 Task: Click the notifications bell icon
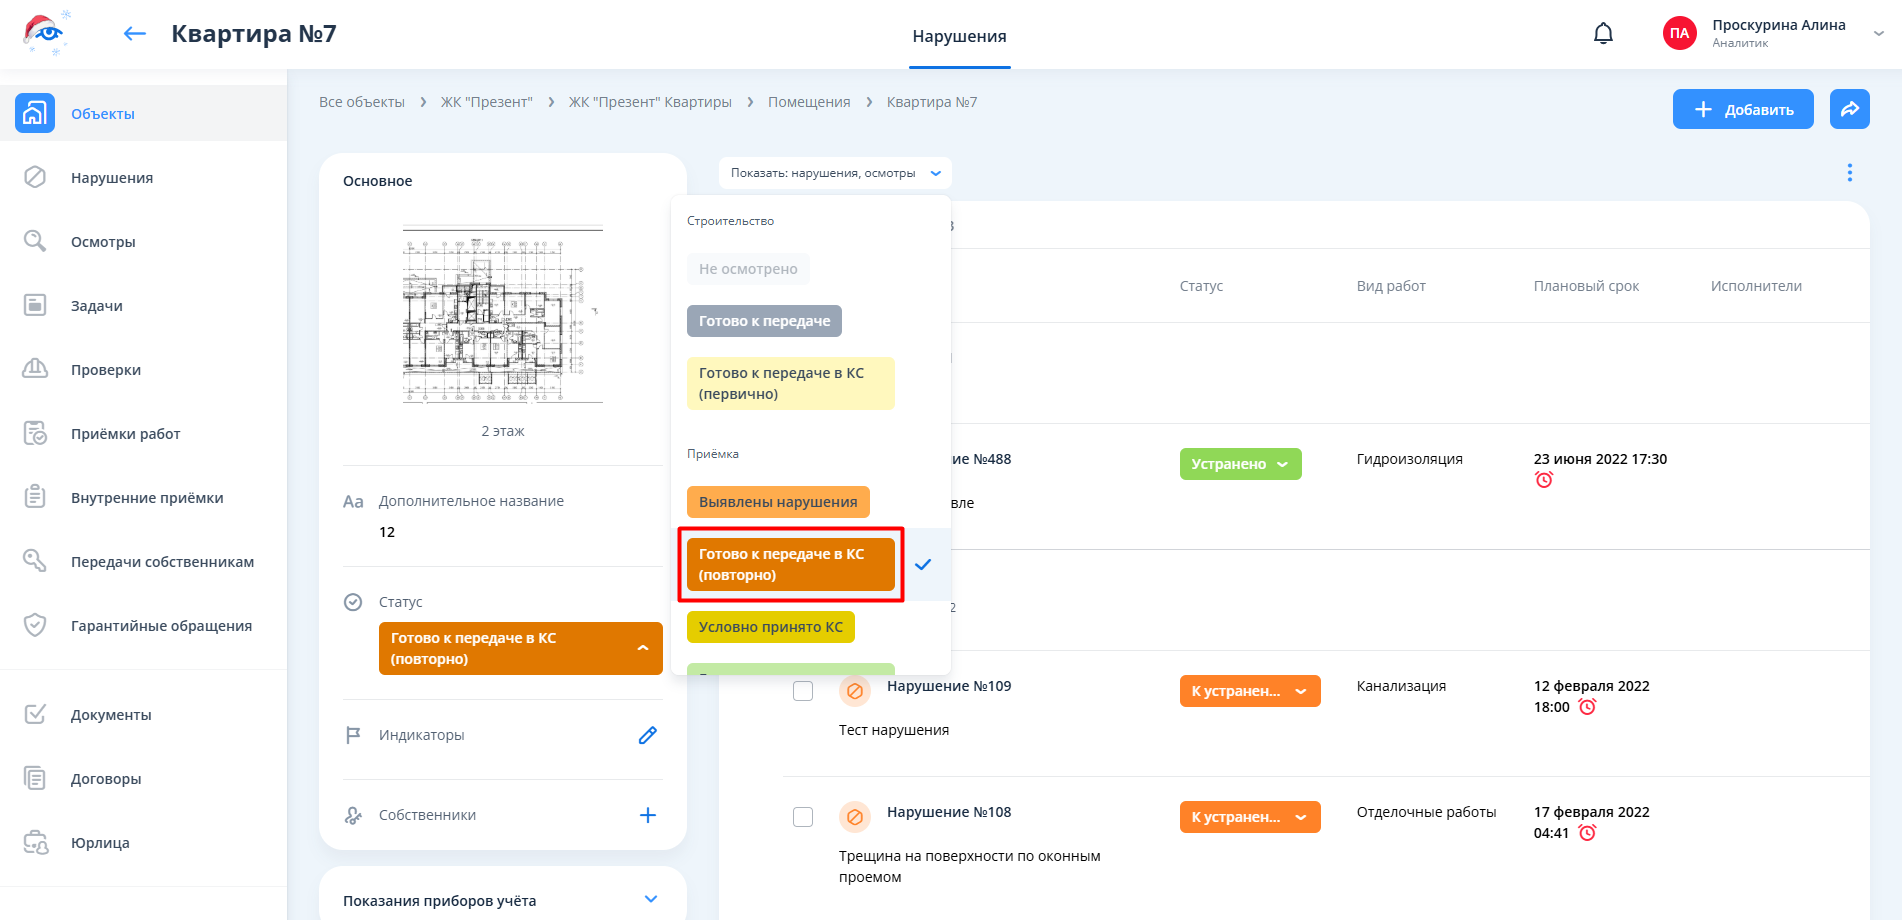pos(1603,34)
